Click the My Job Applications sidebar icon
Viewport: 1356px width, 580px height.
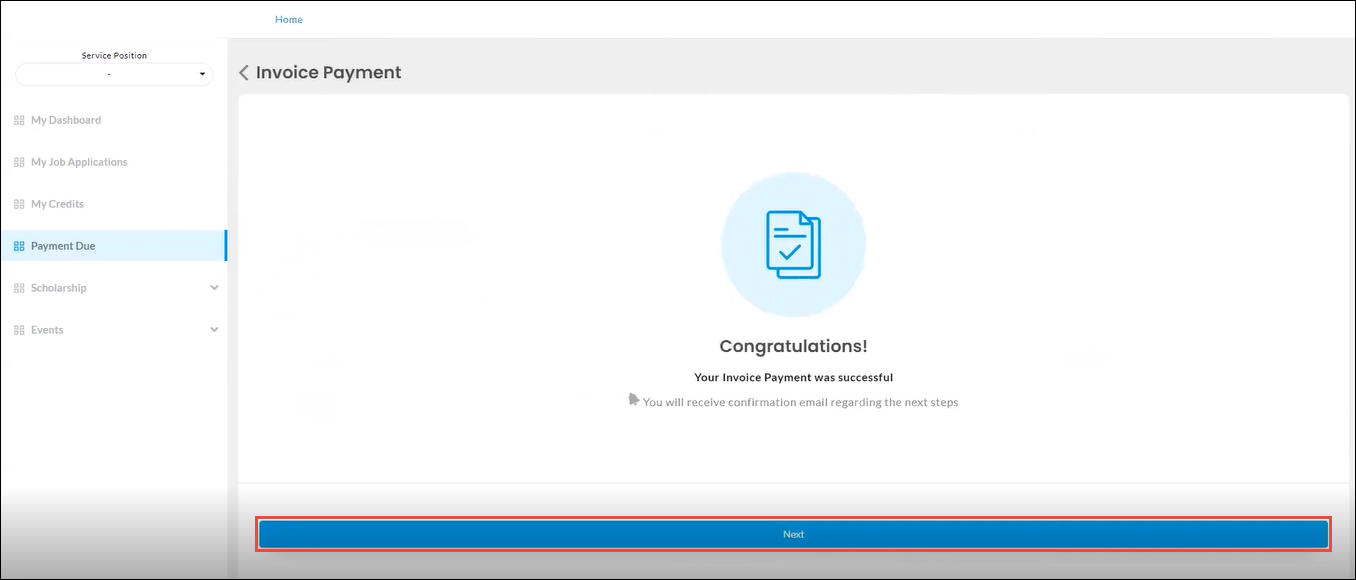(x=19, y=162)
